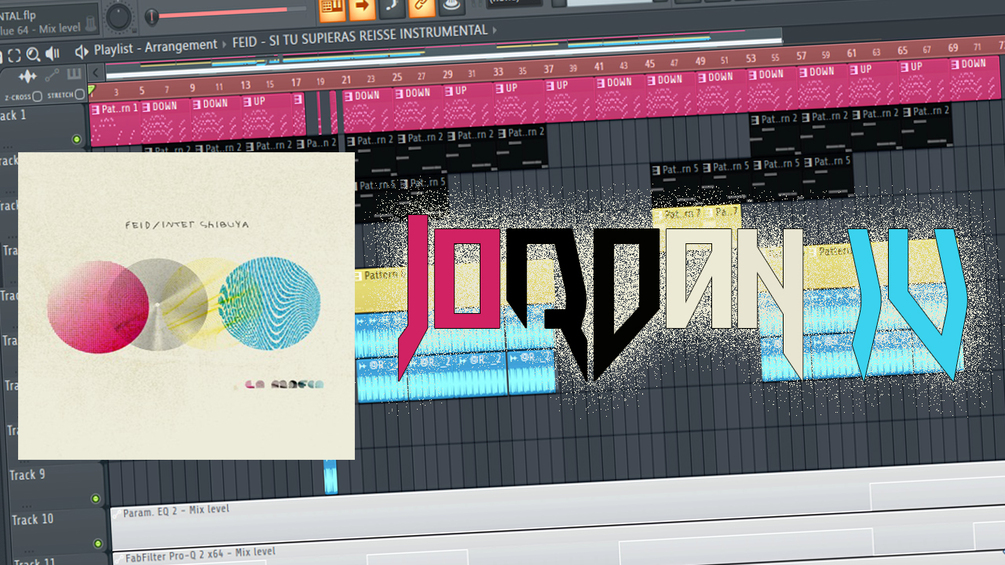Click the speaker icon before Playlist title
This screenshot has height=565, width=1005.
81,52
